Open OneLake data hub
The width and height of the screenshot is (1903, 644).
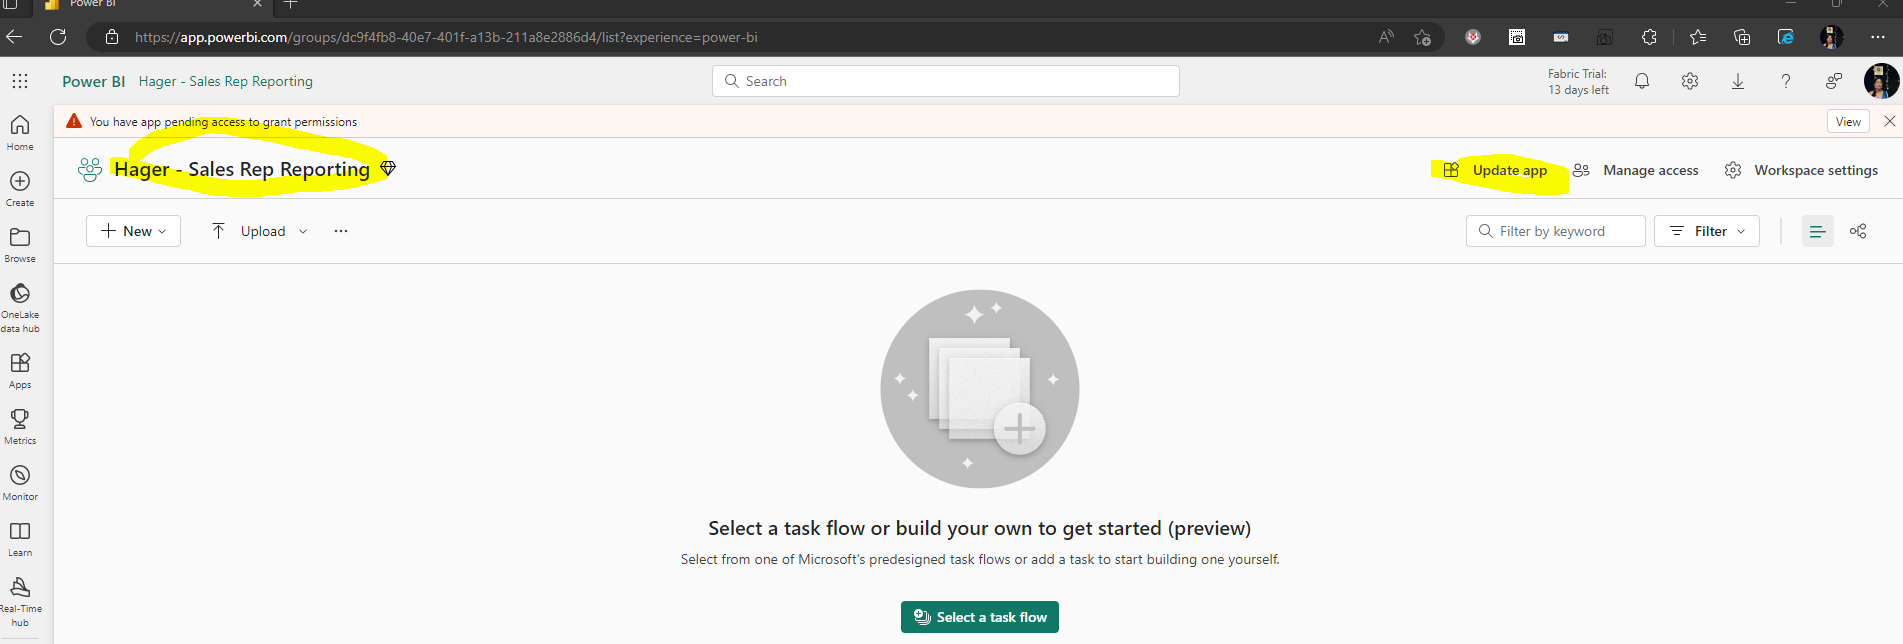20,307
